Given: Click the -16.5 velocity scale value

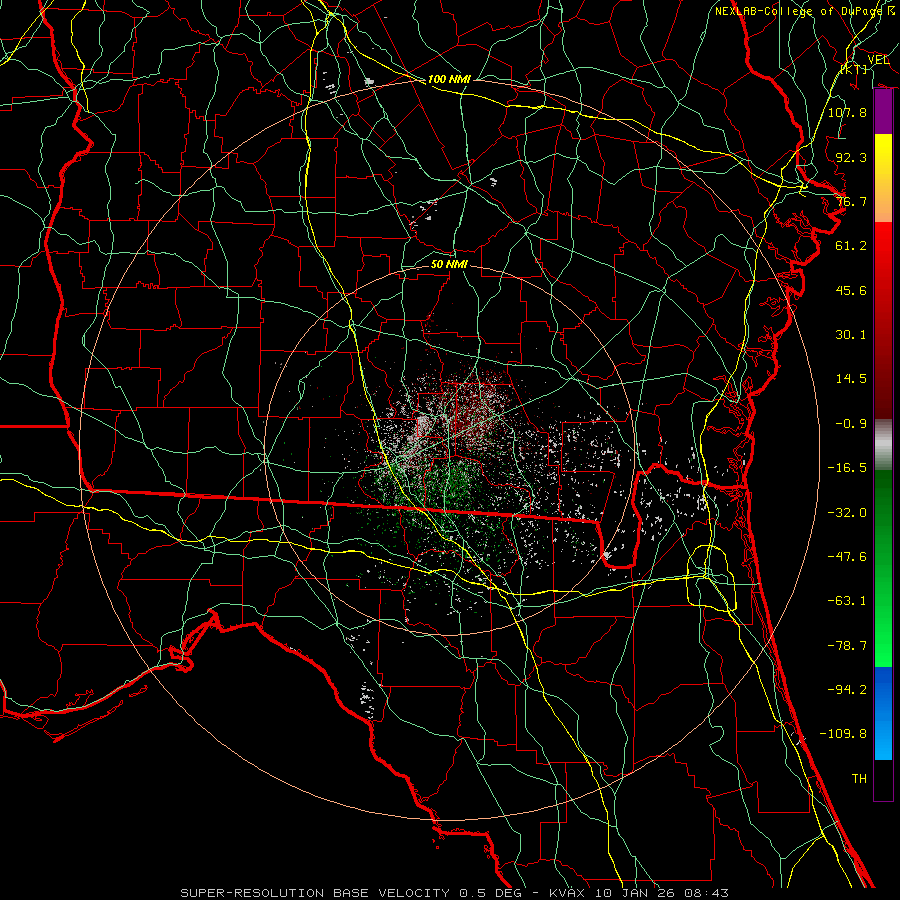Looking at the screenshot, I should 847,468.
